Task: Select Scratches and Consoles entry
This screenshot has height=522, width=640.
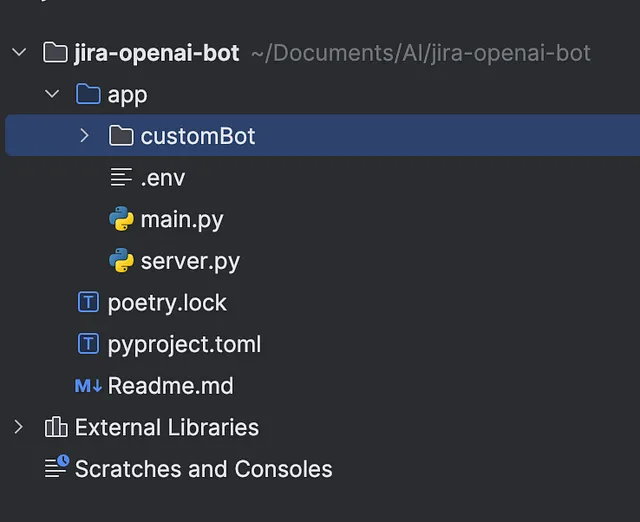Action: 204,469
